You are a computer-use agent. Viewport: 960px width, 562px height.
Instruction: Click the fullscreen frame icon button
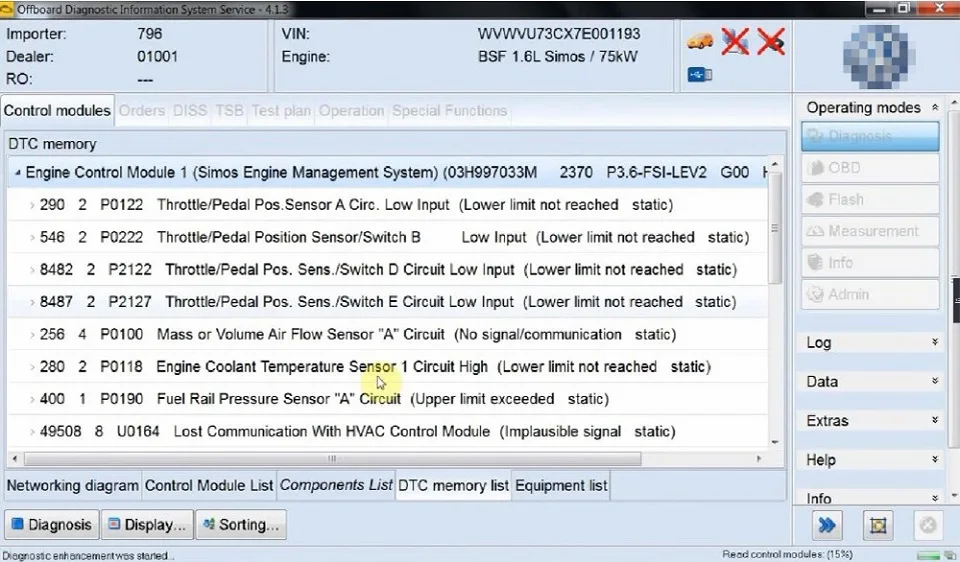point(878,525)
